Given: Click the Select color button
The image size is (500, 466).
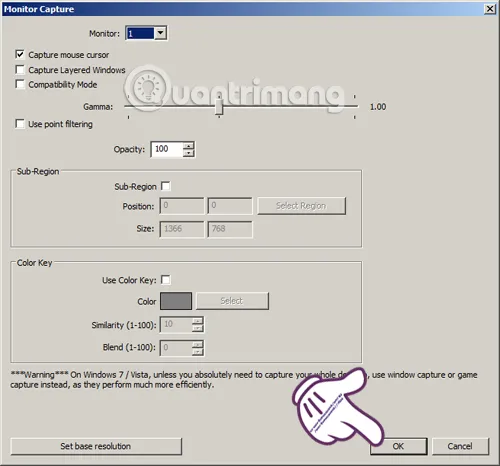Looking at the screenshot, I should 232,301.
